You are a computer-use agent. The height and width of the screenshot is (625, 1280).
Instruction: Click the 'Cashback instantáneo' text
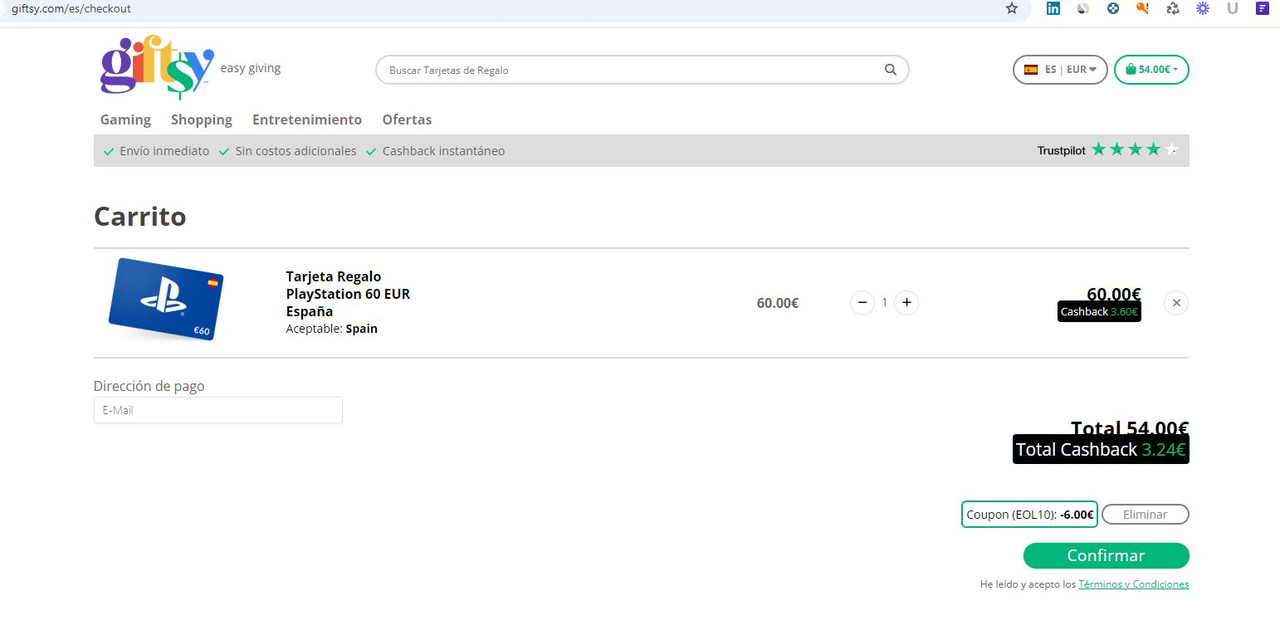pyautogui.click(x=443, y=151)
